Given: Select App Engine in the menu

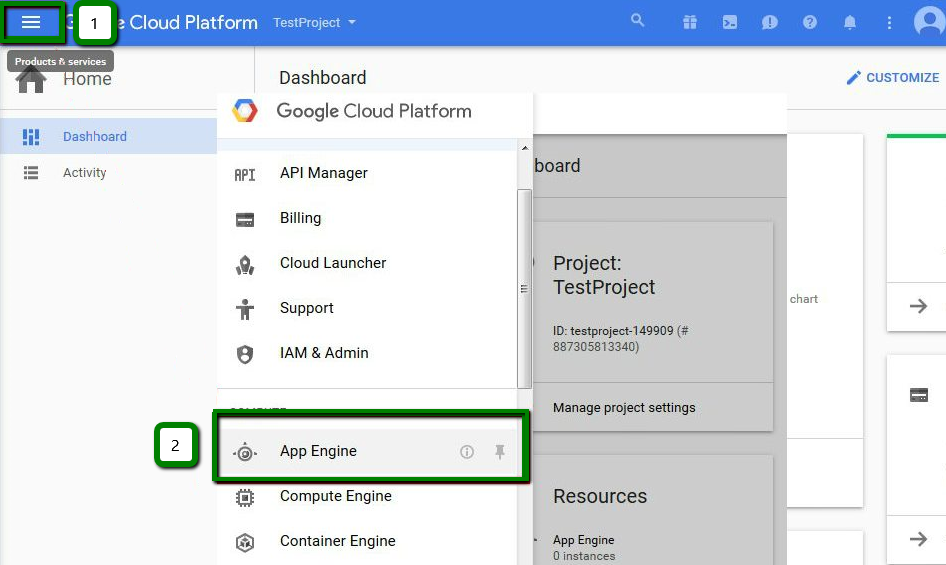Looking at the screenshot, I should [367, 451].
